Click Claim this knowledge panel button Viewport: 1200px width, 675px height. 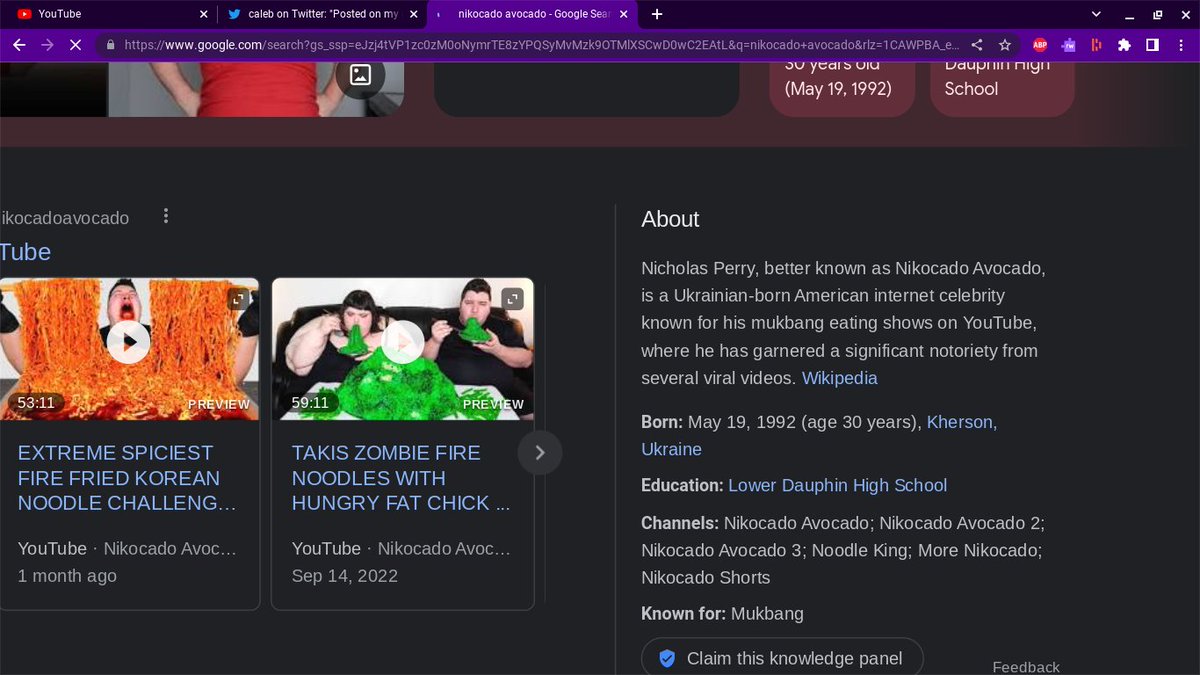782,657
